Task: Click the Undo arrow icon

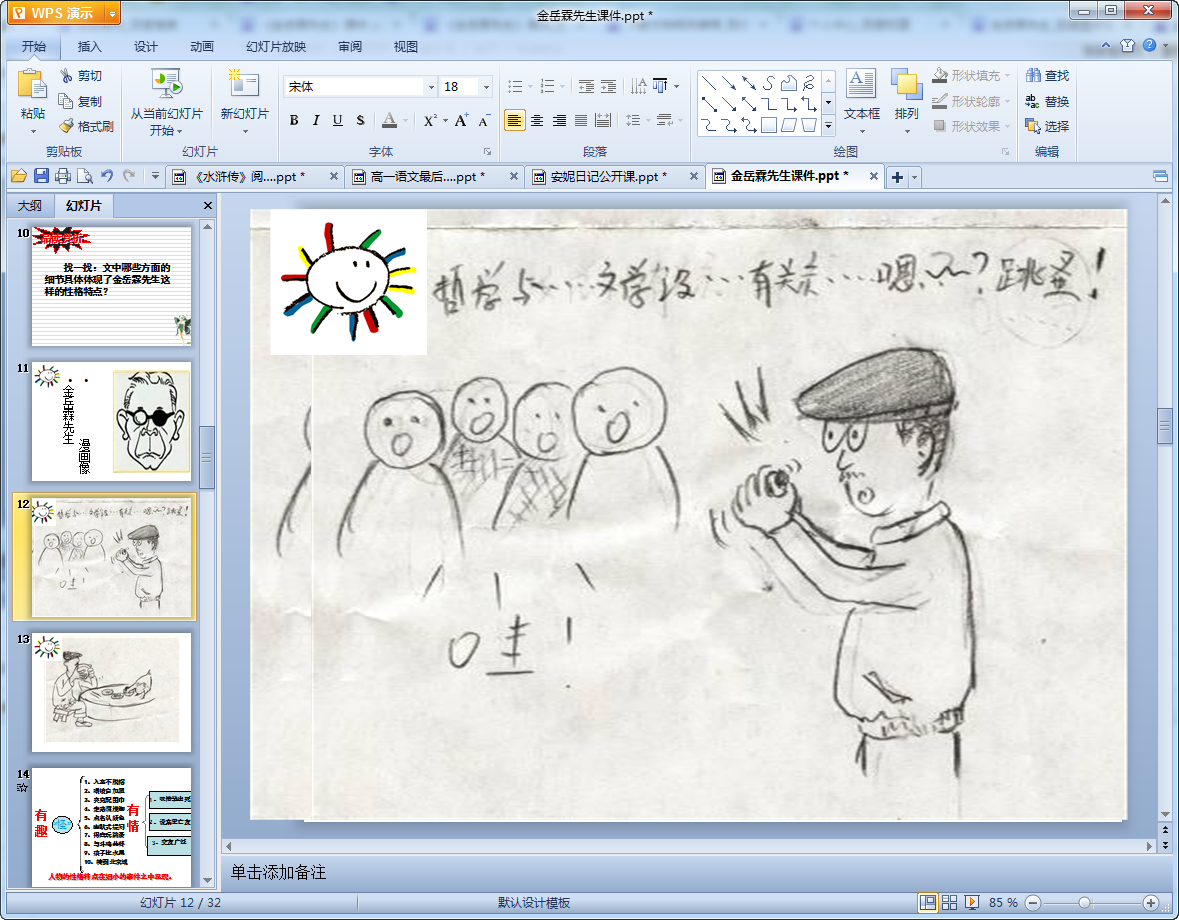Action: point(107,177)
